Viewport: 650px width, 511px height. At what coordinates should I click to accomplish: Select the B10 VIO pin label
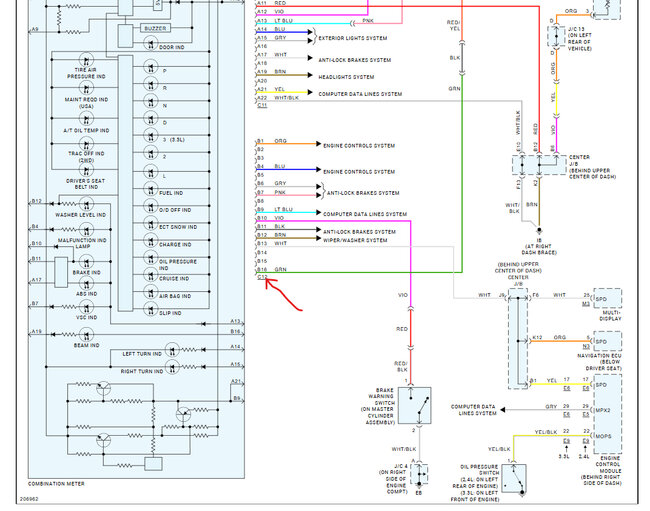tap(270, 218)
